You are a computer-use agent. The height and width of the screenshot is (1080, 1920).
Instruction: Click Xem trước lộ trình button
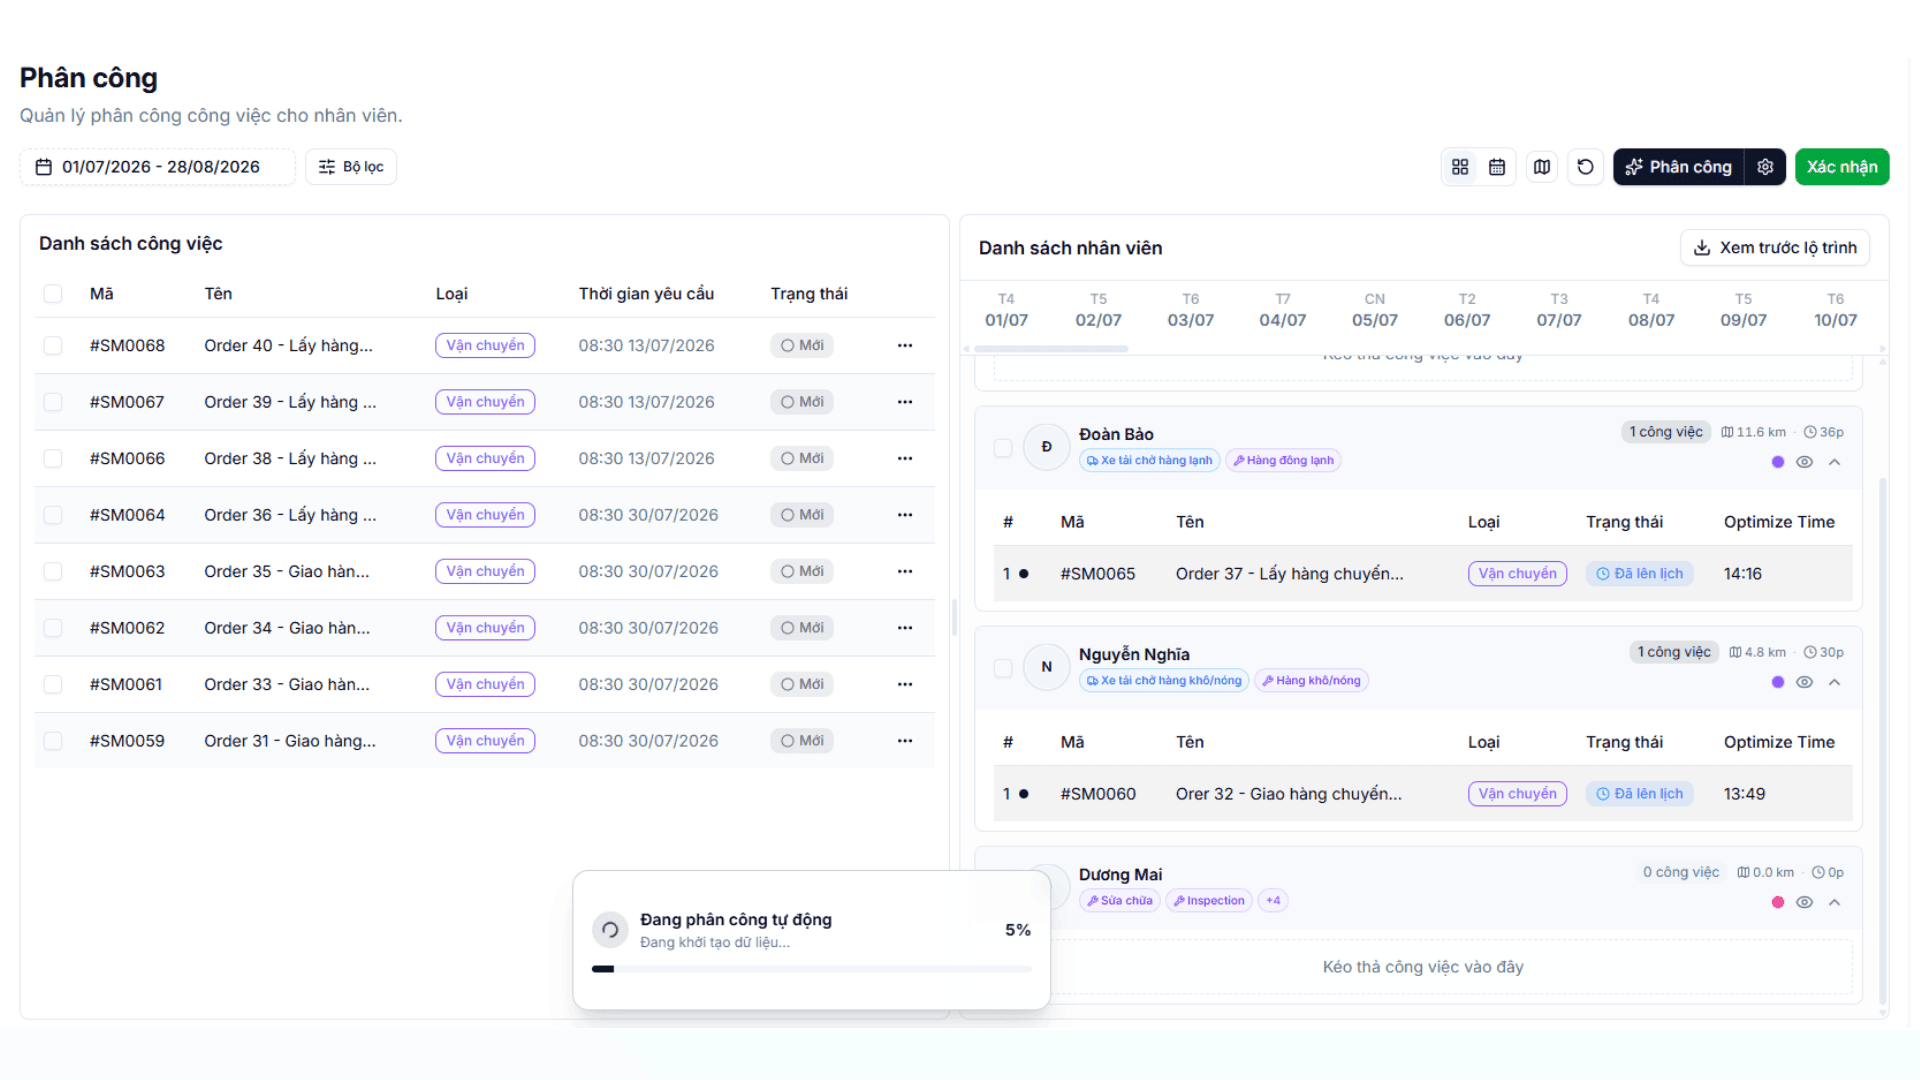tap(1775, 248)
